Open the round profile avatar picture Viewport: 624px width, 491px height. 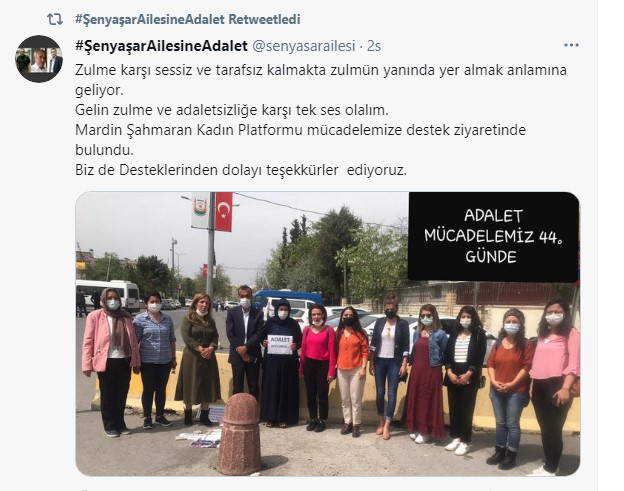coord(39,59)
